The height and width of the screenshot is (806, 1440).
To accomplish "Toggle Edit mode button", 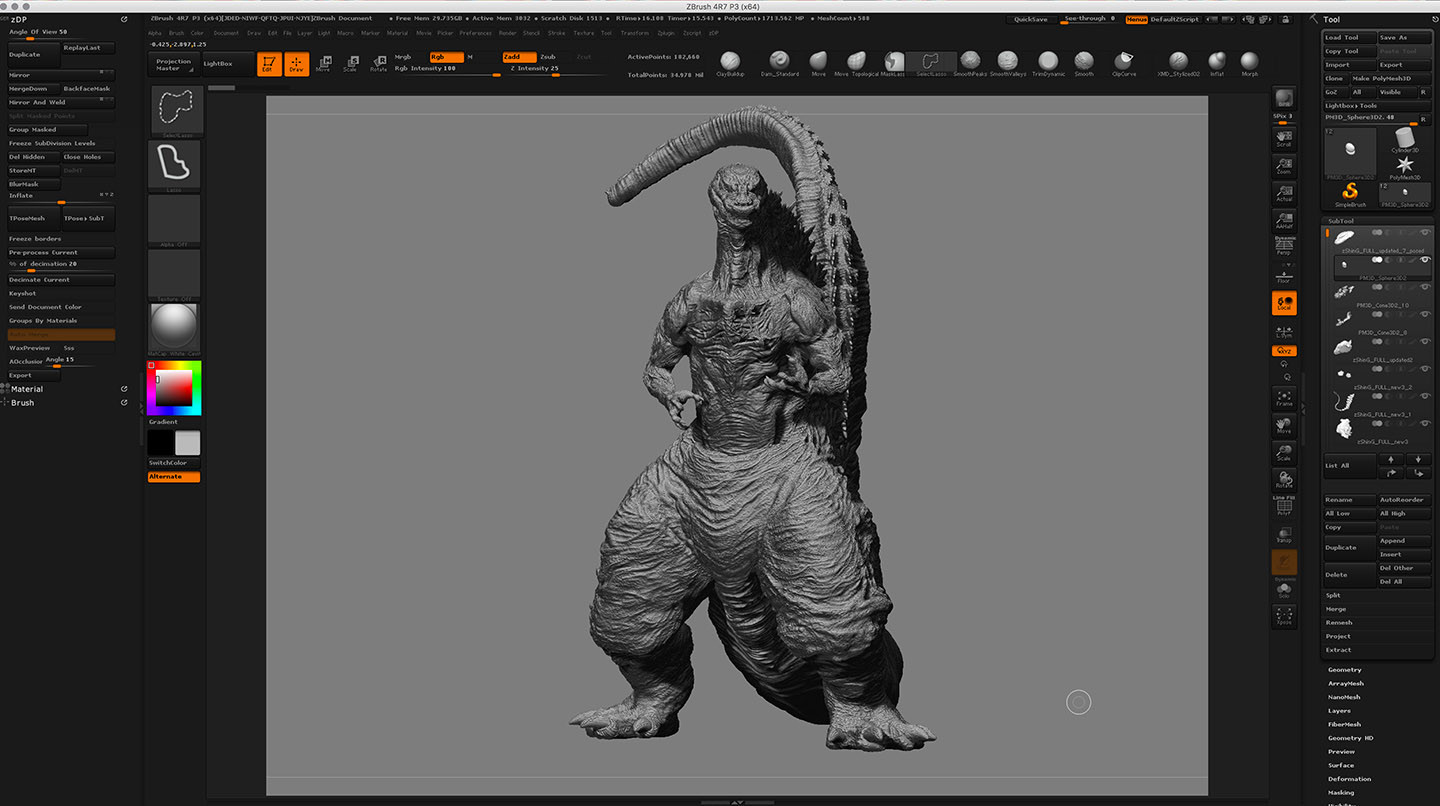I will pyautogui.click(x=267, y=64).
